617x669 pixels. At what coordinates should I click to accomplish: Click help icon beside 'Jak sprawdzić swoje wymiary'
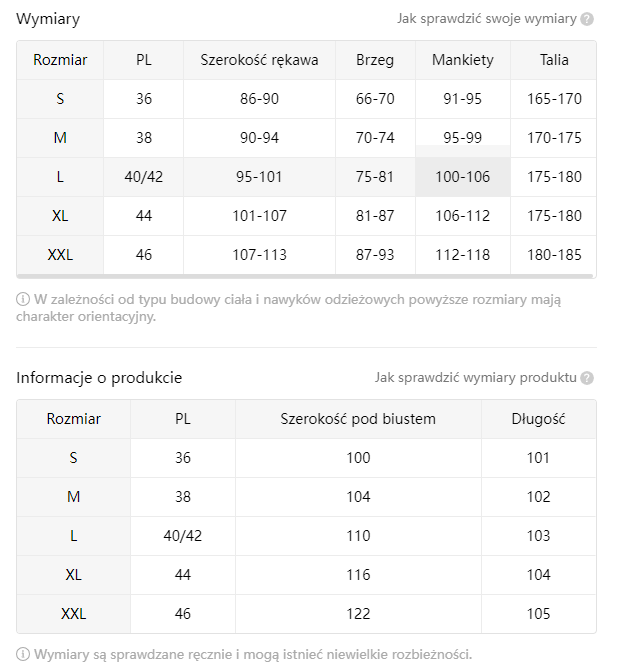point(587,19)
